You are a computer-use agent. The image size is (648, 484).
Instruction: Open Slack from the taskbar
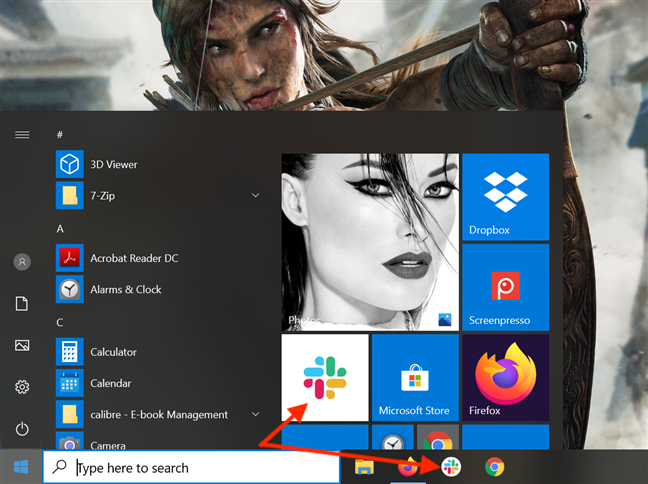tap(451, 467)
